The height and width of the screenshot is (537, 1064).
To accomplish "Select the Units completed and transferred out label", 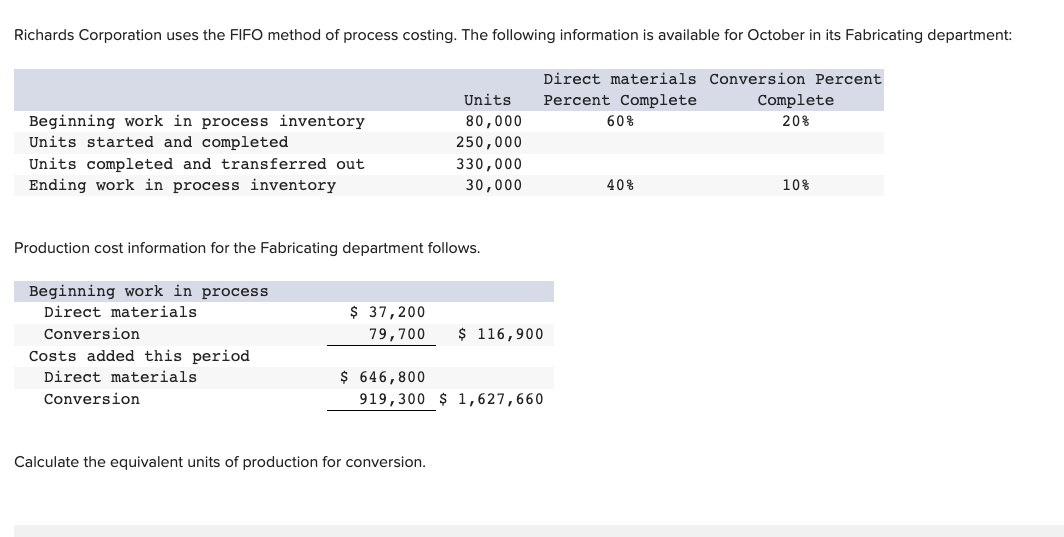I will pos(196,164).
